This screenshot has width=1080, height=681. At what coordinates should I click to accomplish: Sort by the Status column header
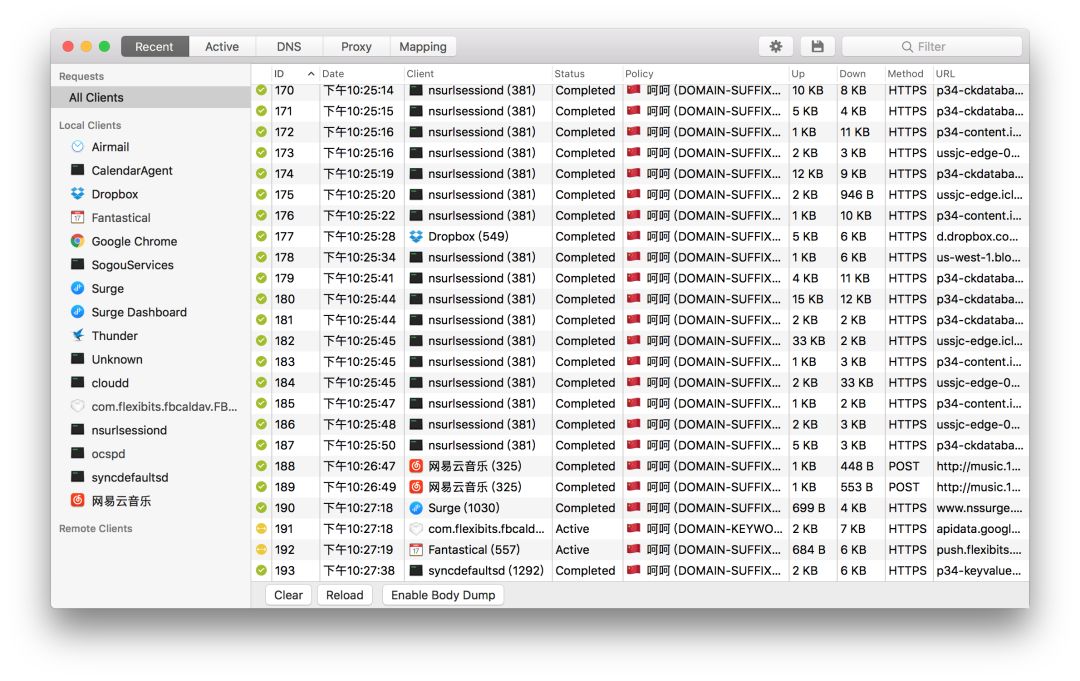tap(587, 74)
